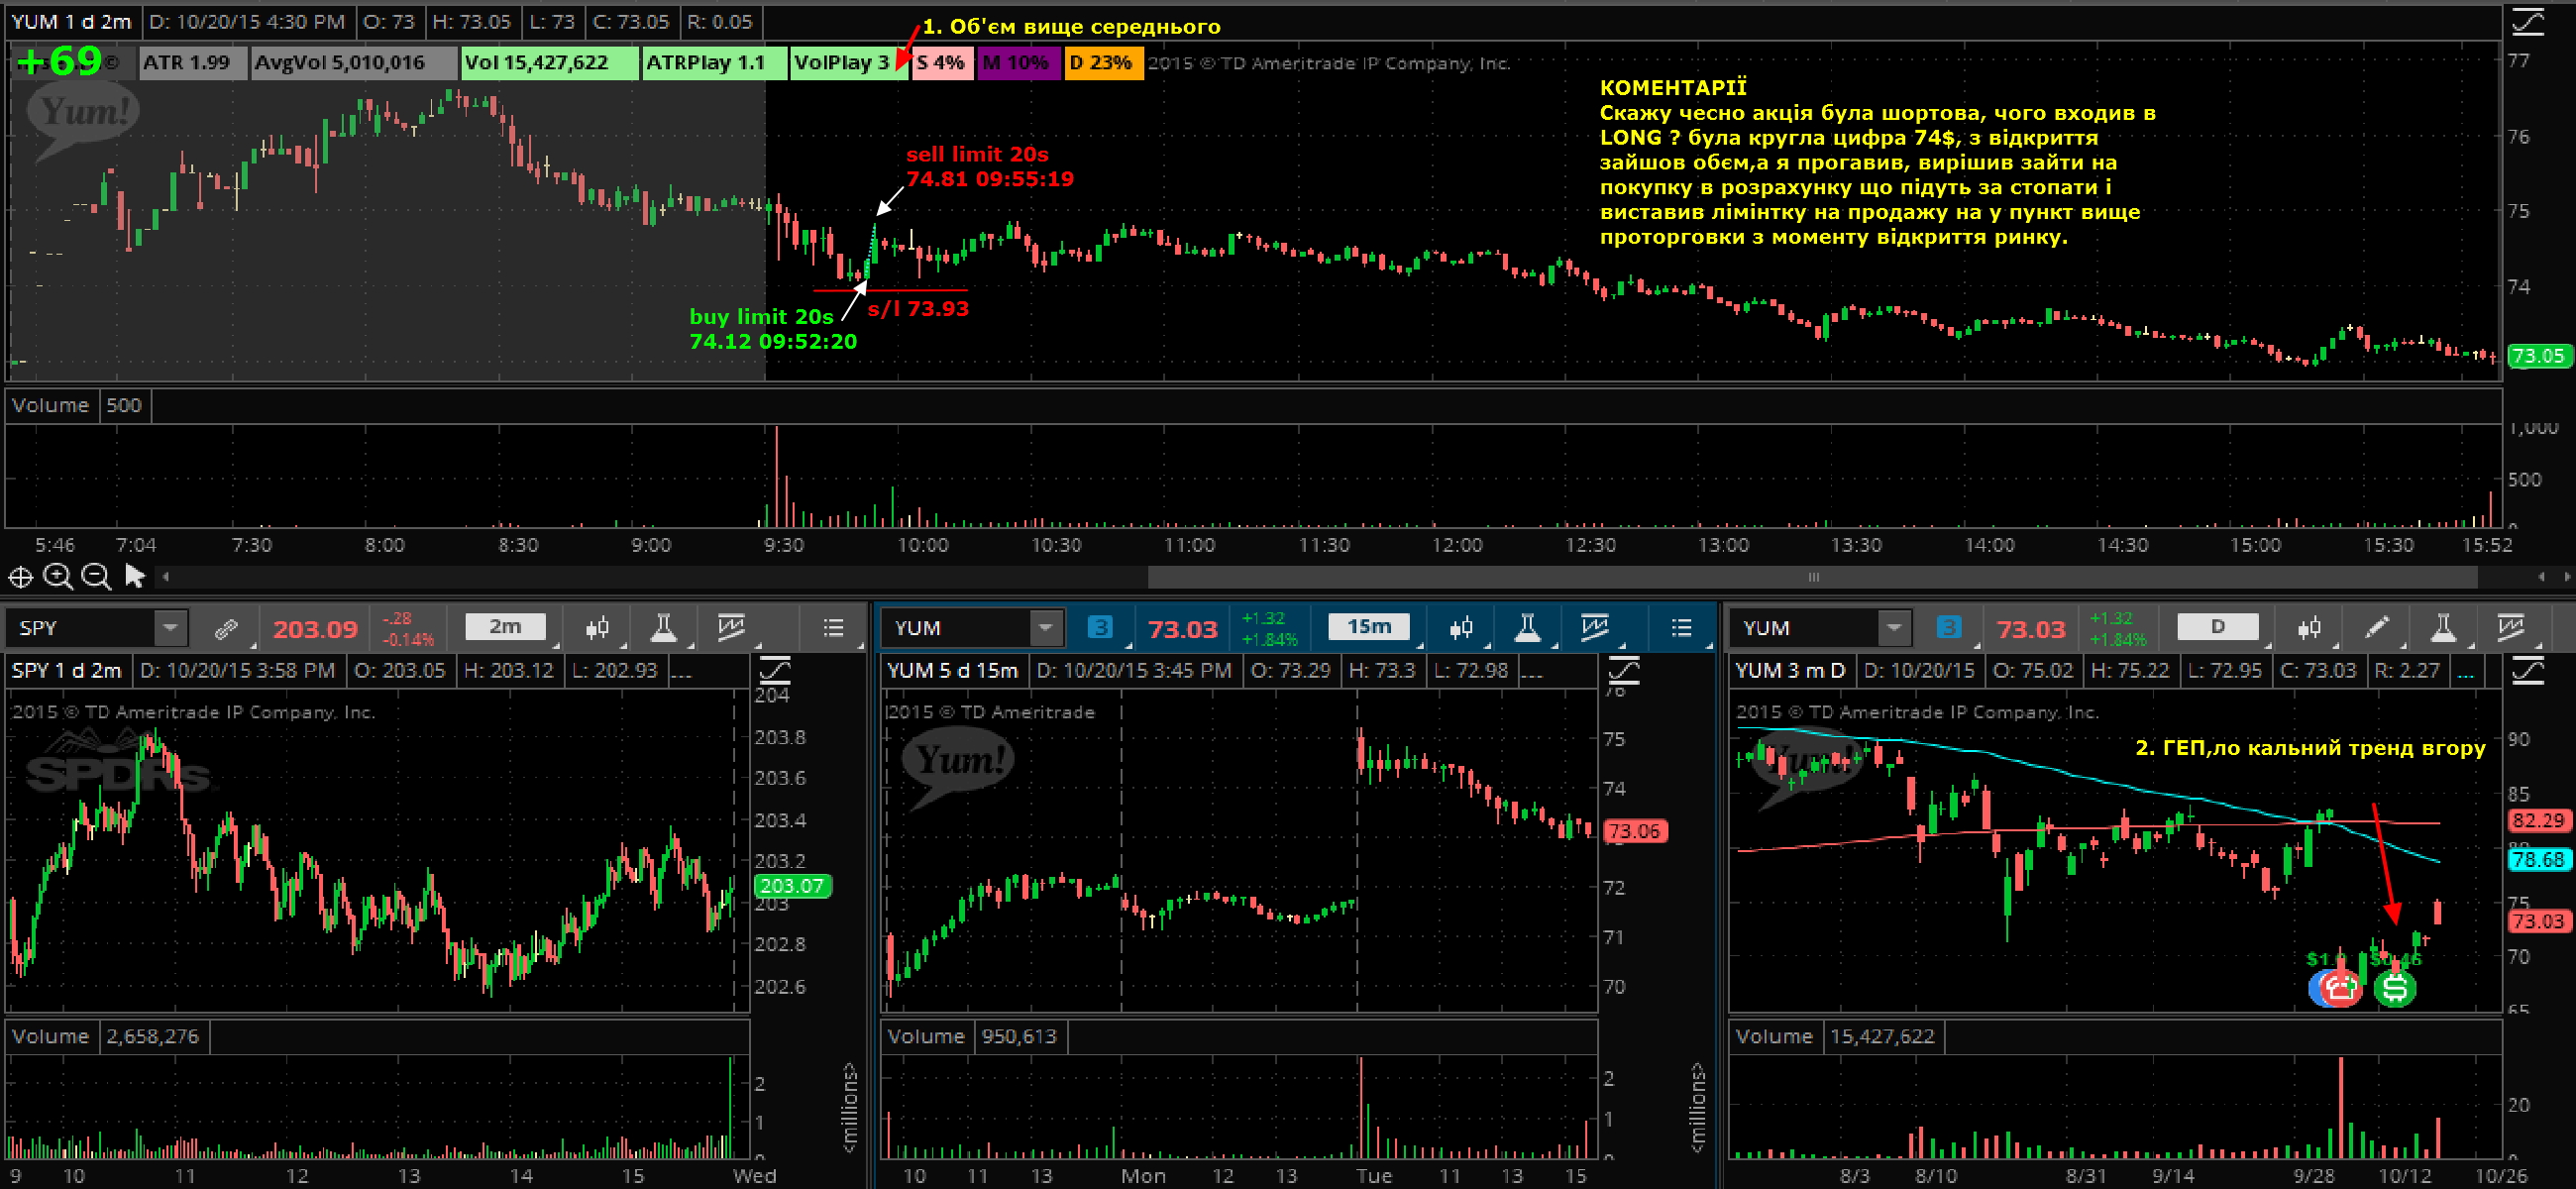Click Volume label in main YUM chart
The image size is (2576, 1189).
coord(50,405)
